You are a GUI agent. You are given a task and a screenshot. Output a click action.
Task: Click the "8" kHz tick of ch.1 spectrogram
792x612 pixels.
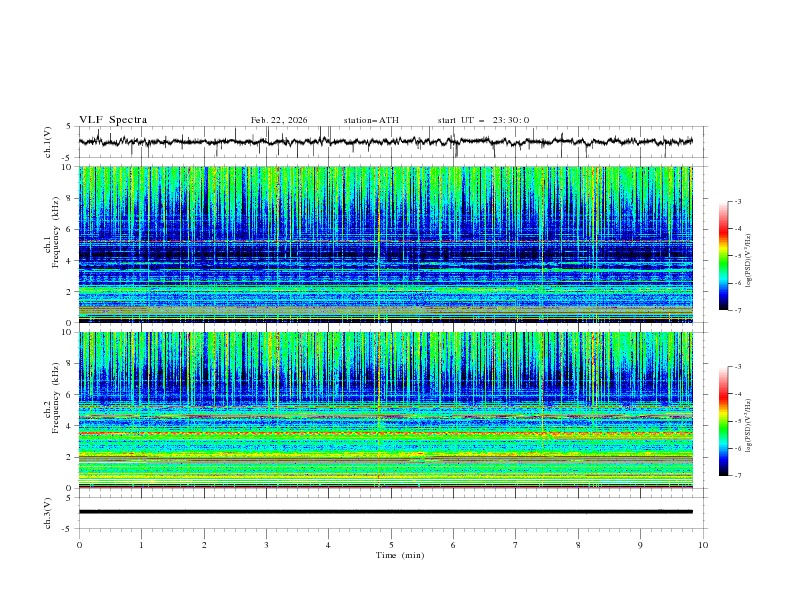[70, 198]
